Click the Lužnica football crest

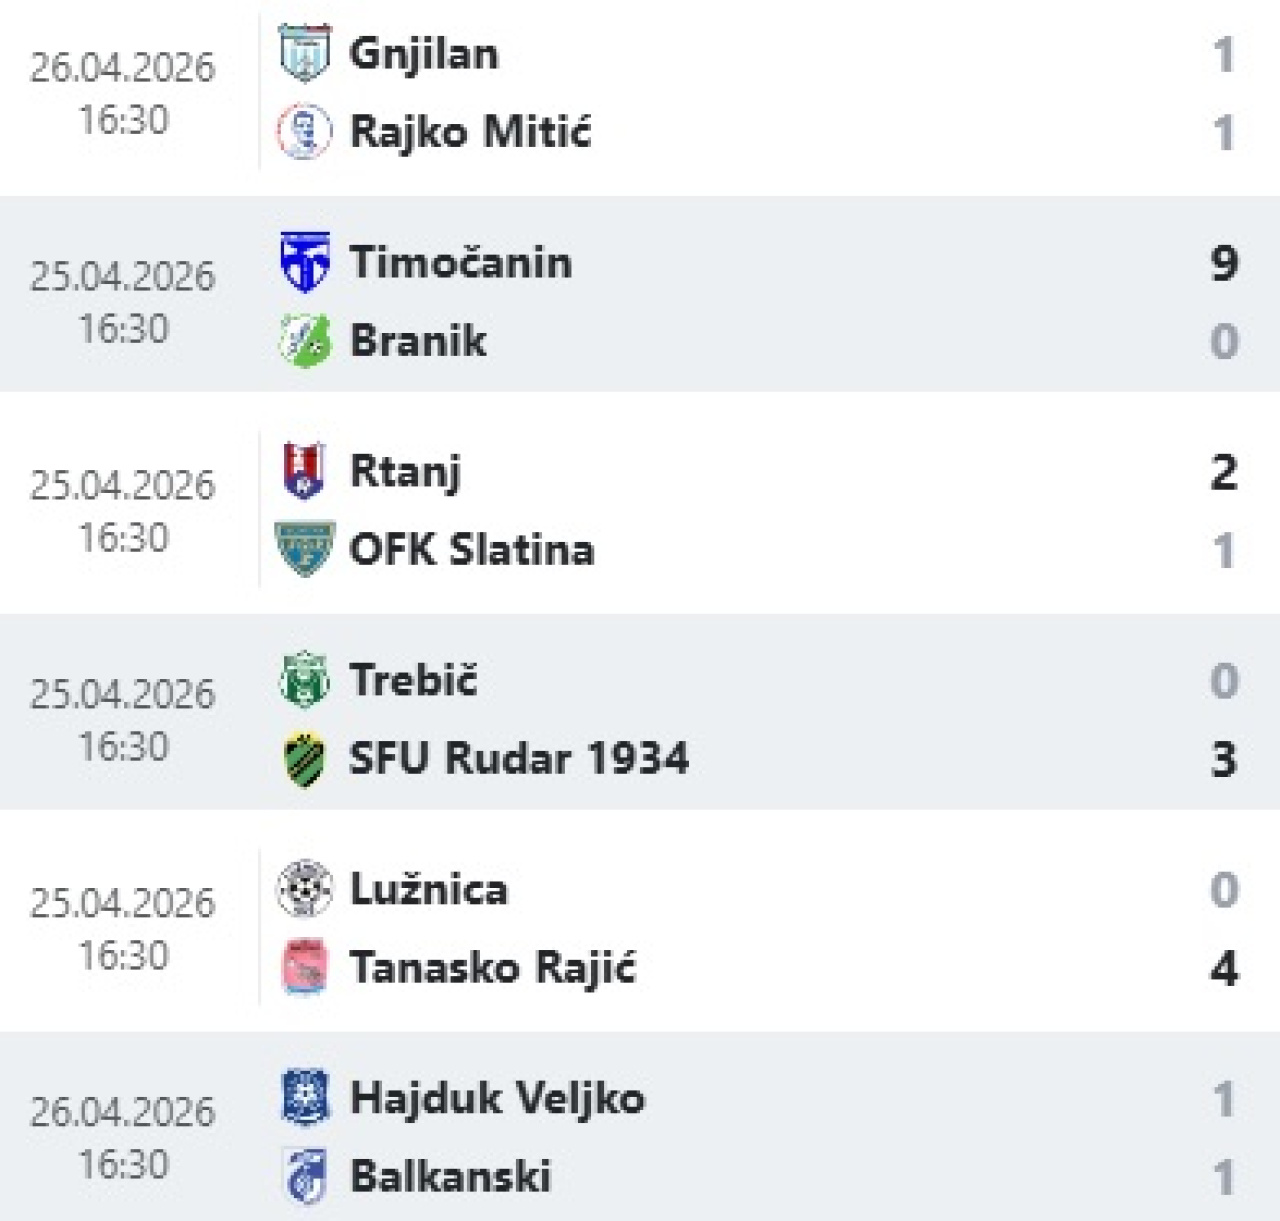tap(304, 889)
